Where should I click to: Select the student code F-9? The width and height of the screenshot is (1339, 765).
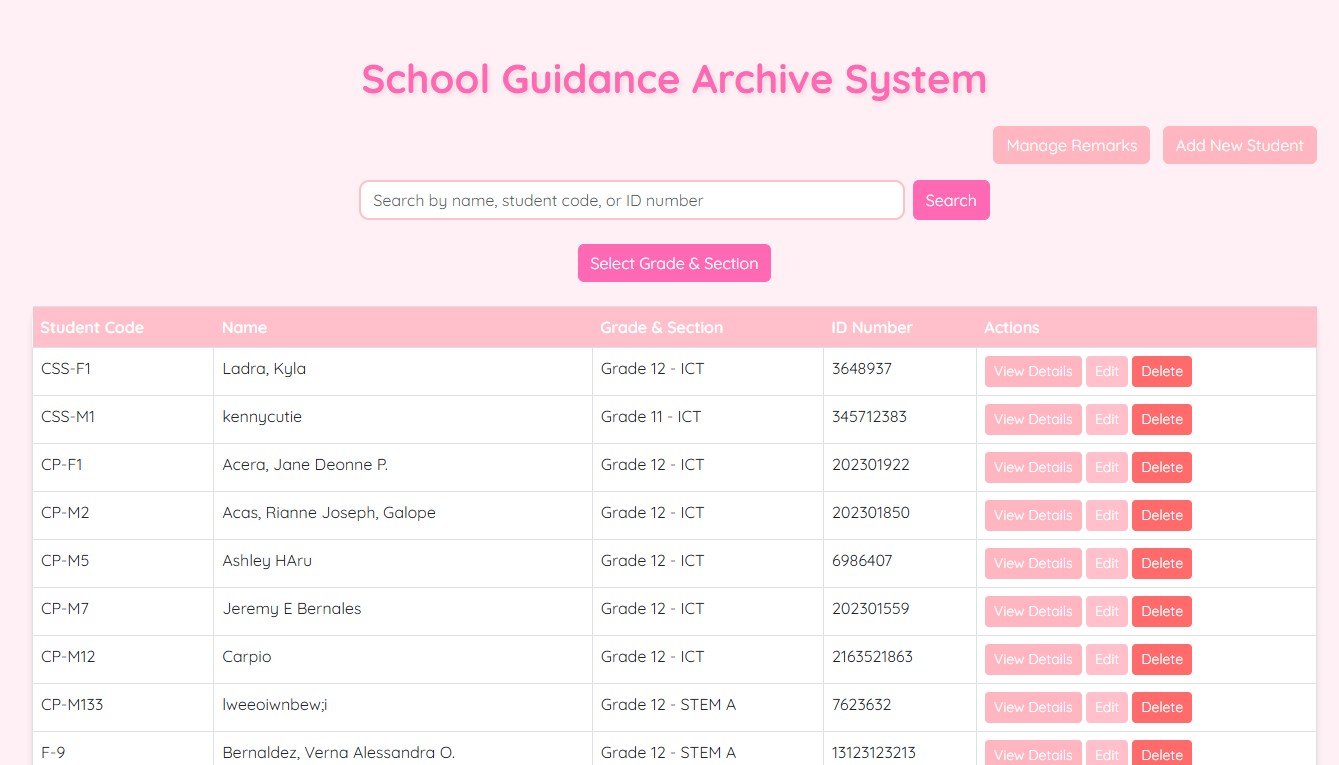pyautogui.click(x=53, y=752)
